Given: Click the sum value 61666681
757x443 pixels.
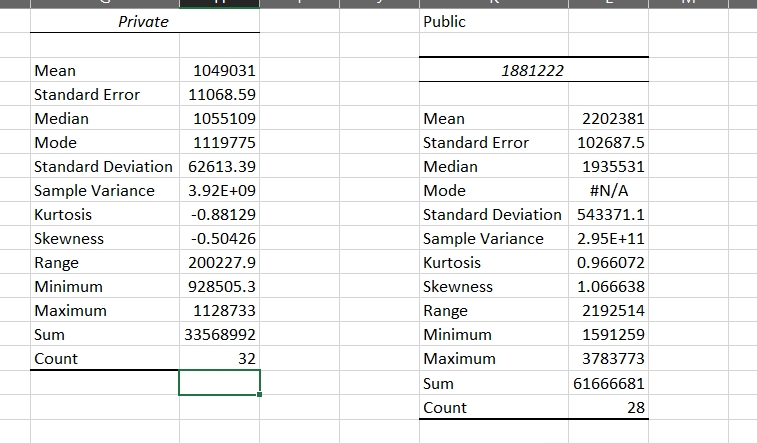Looking at the screenshot, I should point(609,383).
